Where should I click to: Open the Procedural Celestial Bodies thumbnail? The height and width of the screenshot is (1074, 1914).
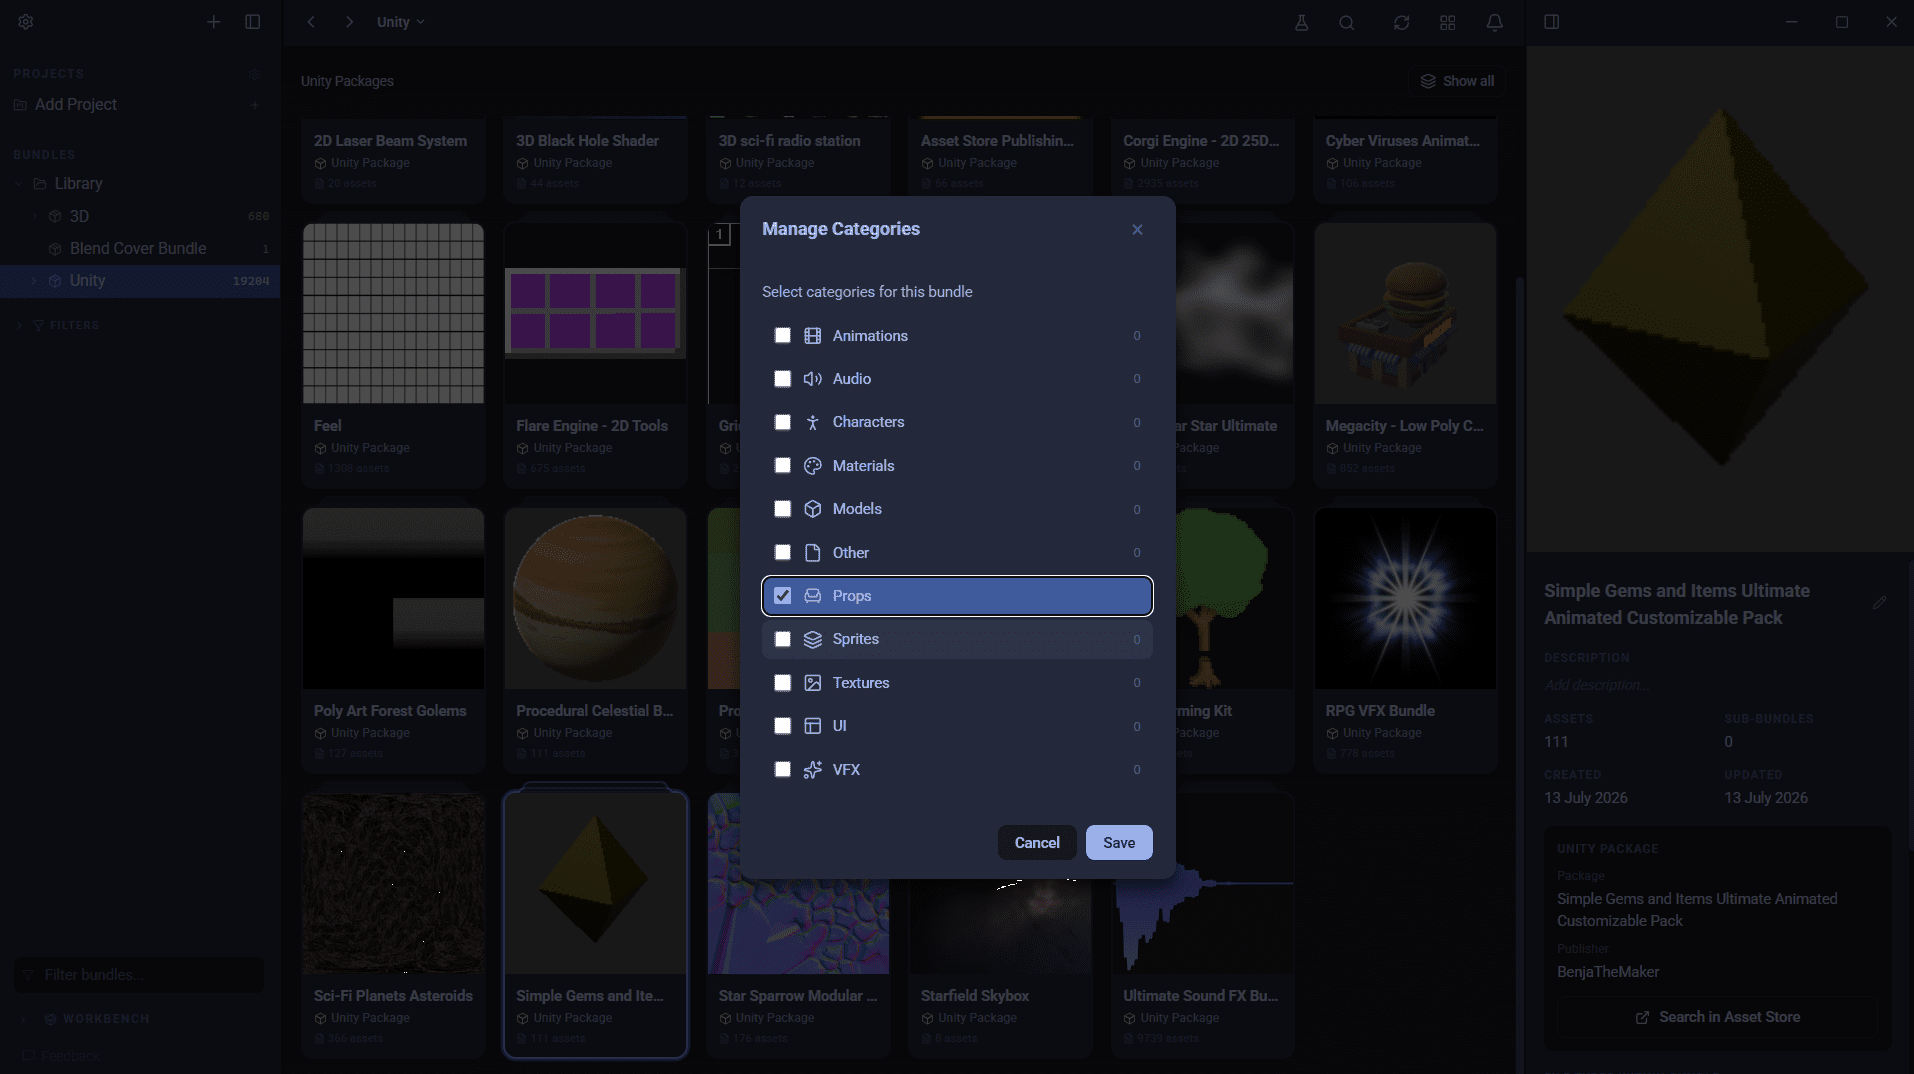(x=596, y=598)
